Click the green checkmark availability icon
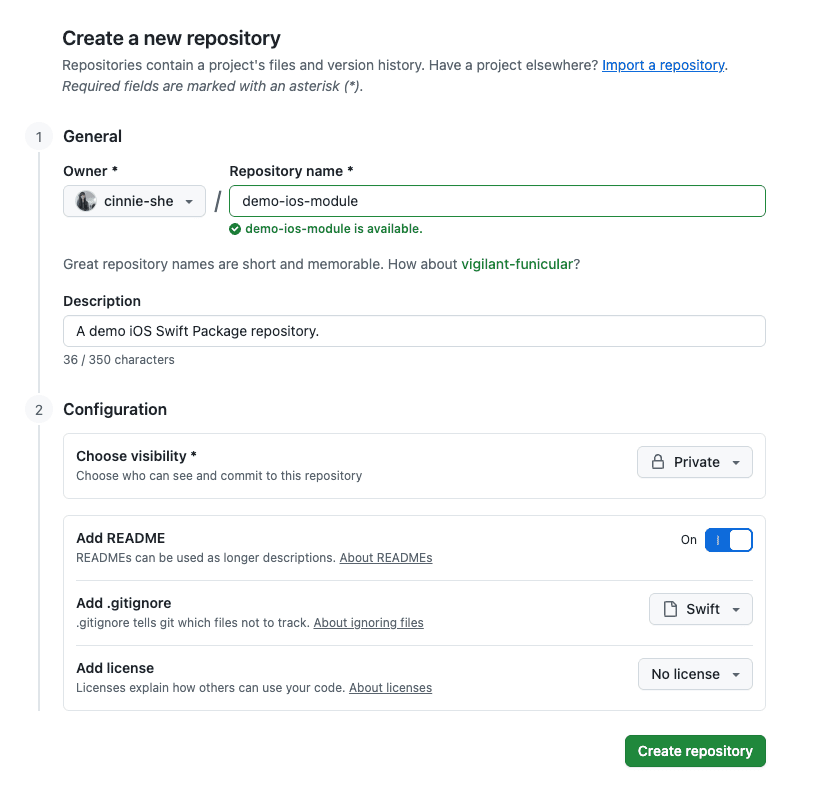813x797 pixels. click(x=235, y=229)
